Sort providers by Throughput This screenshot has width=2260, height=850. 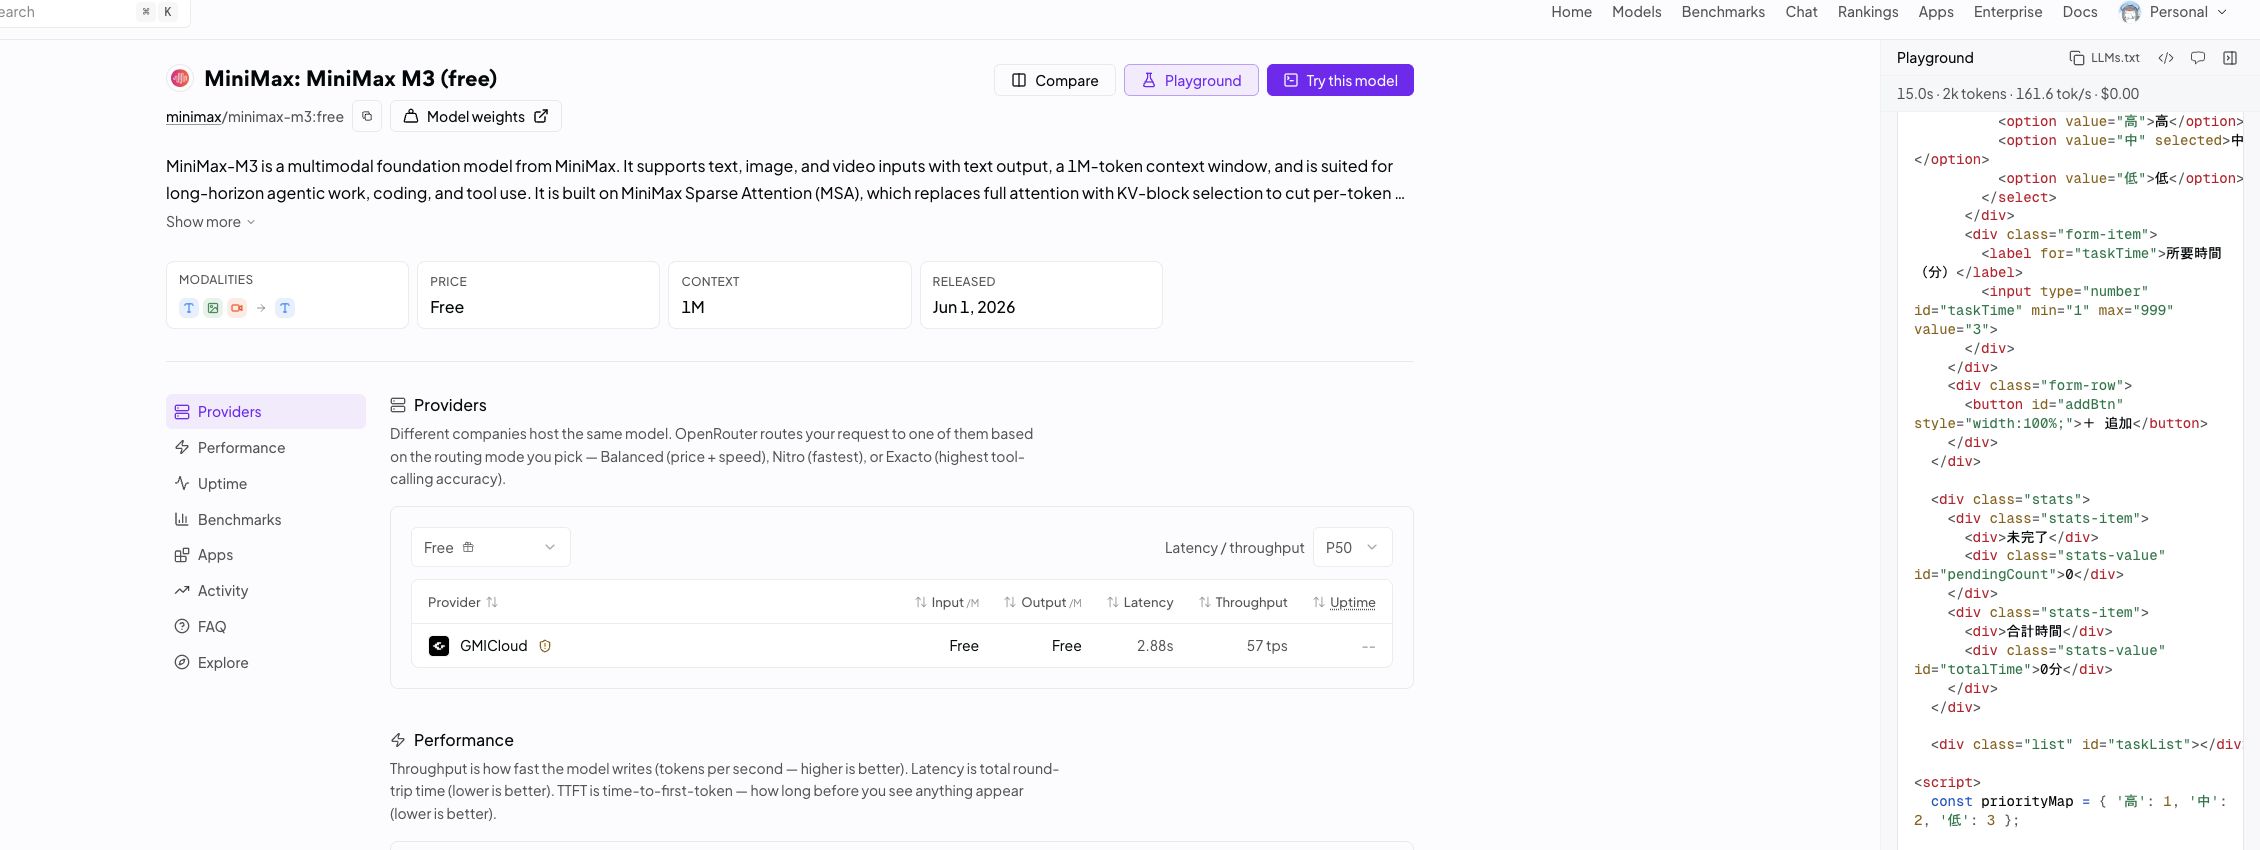coord(1243,602)
